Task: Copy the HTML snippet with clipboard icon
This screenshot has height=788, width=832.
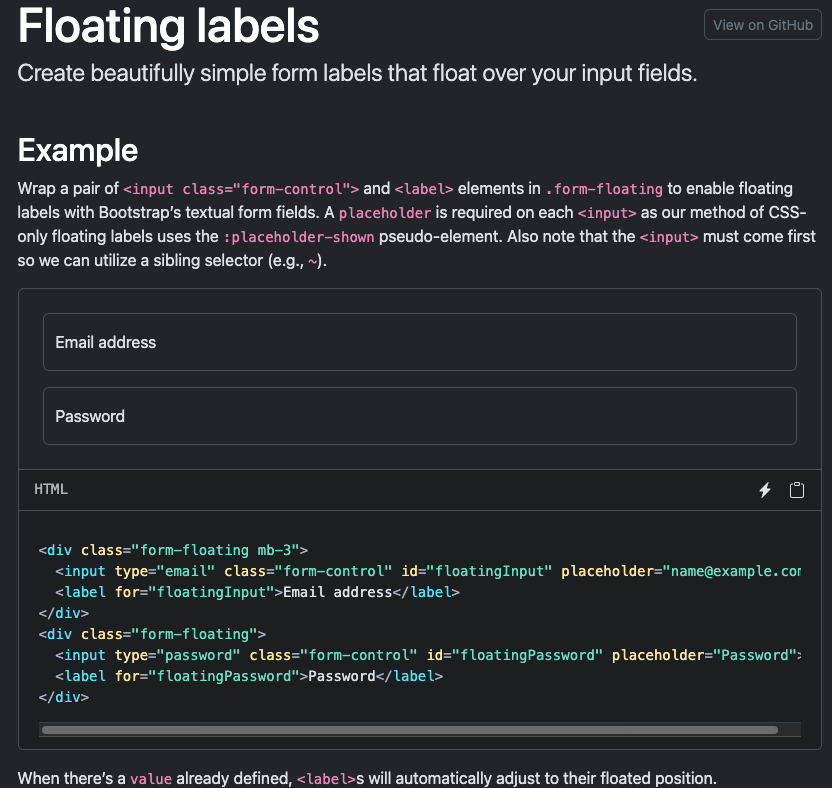Action: (x=796, y=490)
